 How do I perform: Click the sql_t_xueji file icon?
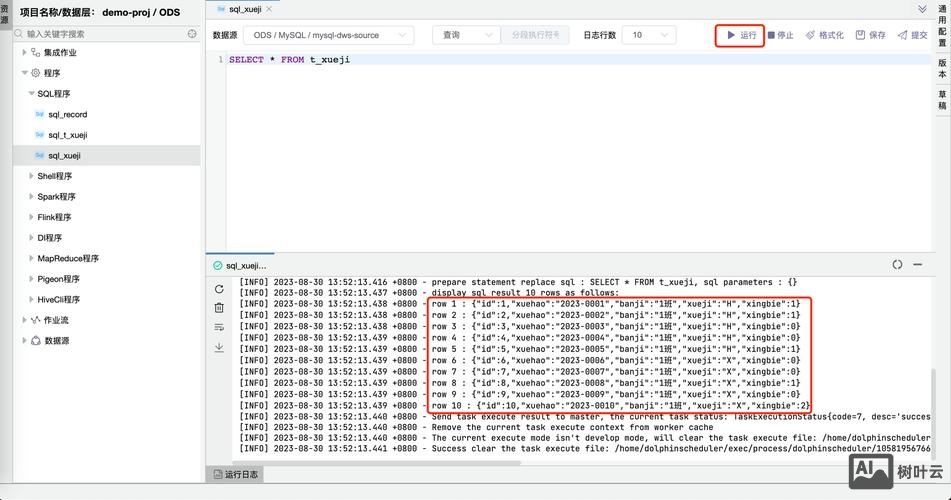pos(39,135)
